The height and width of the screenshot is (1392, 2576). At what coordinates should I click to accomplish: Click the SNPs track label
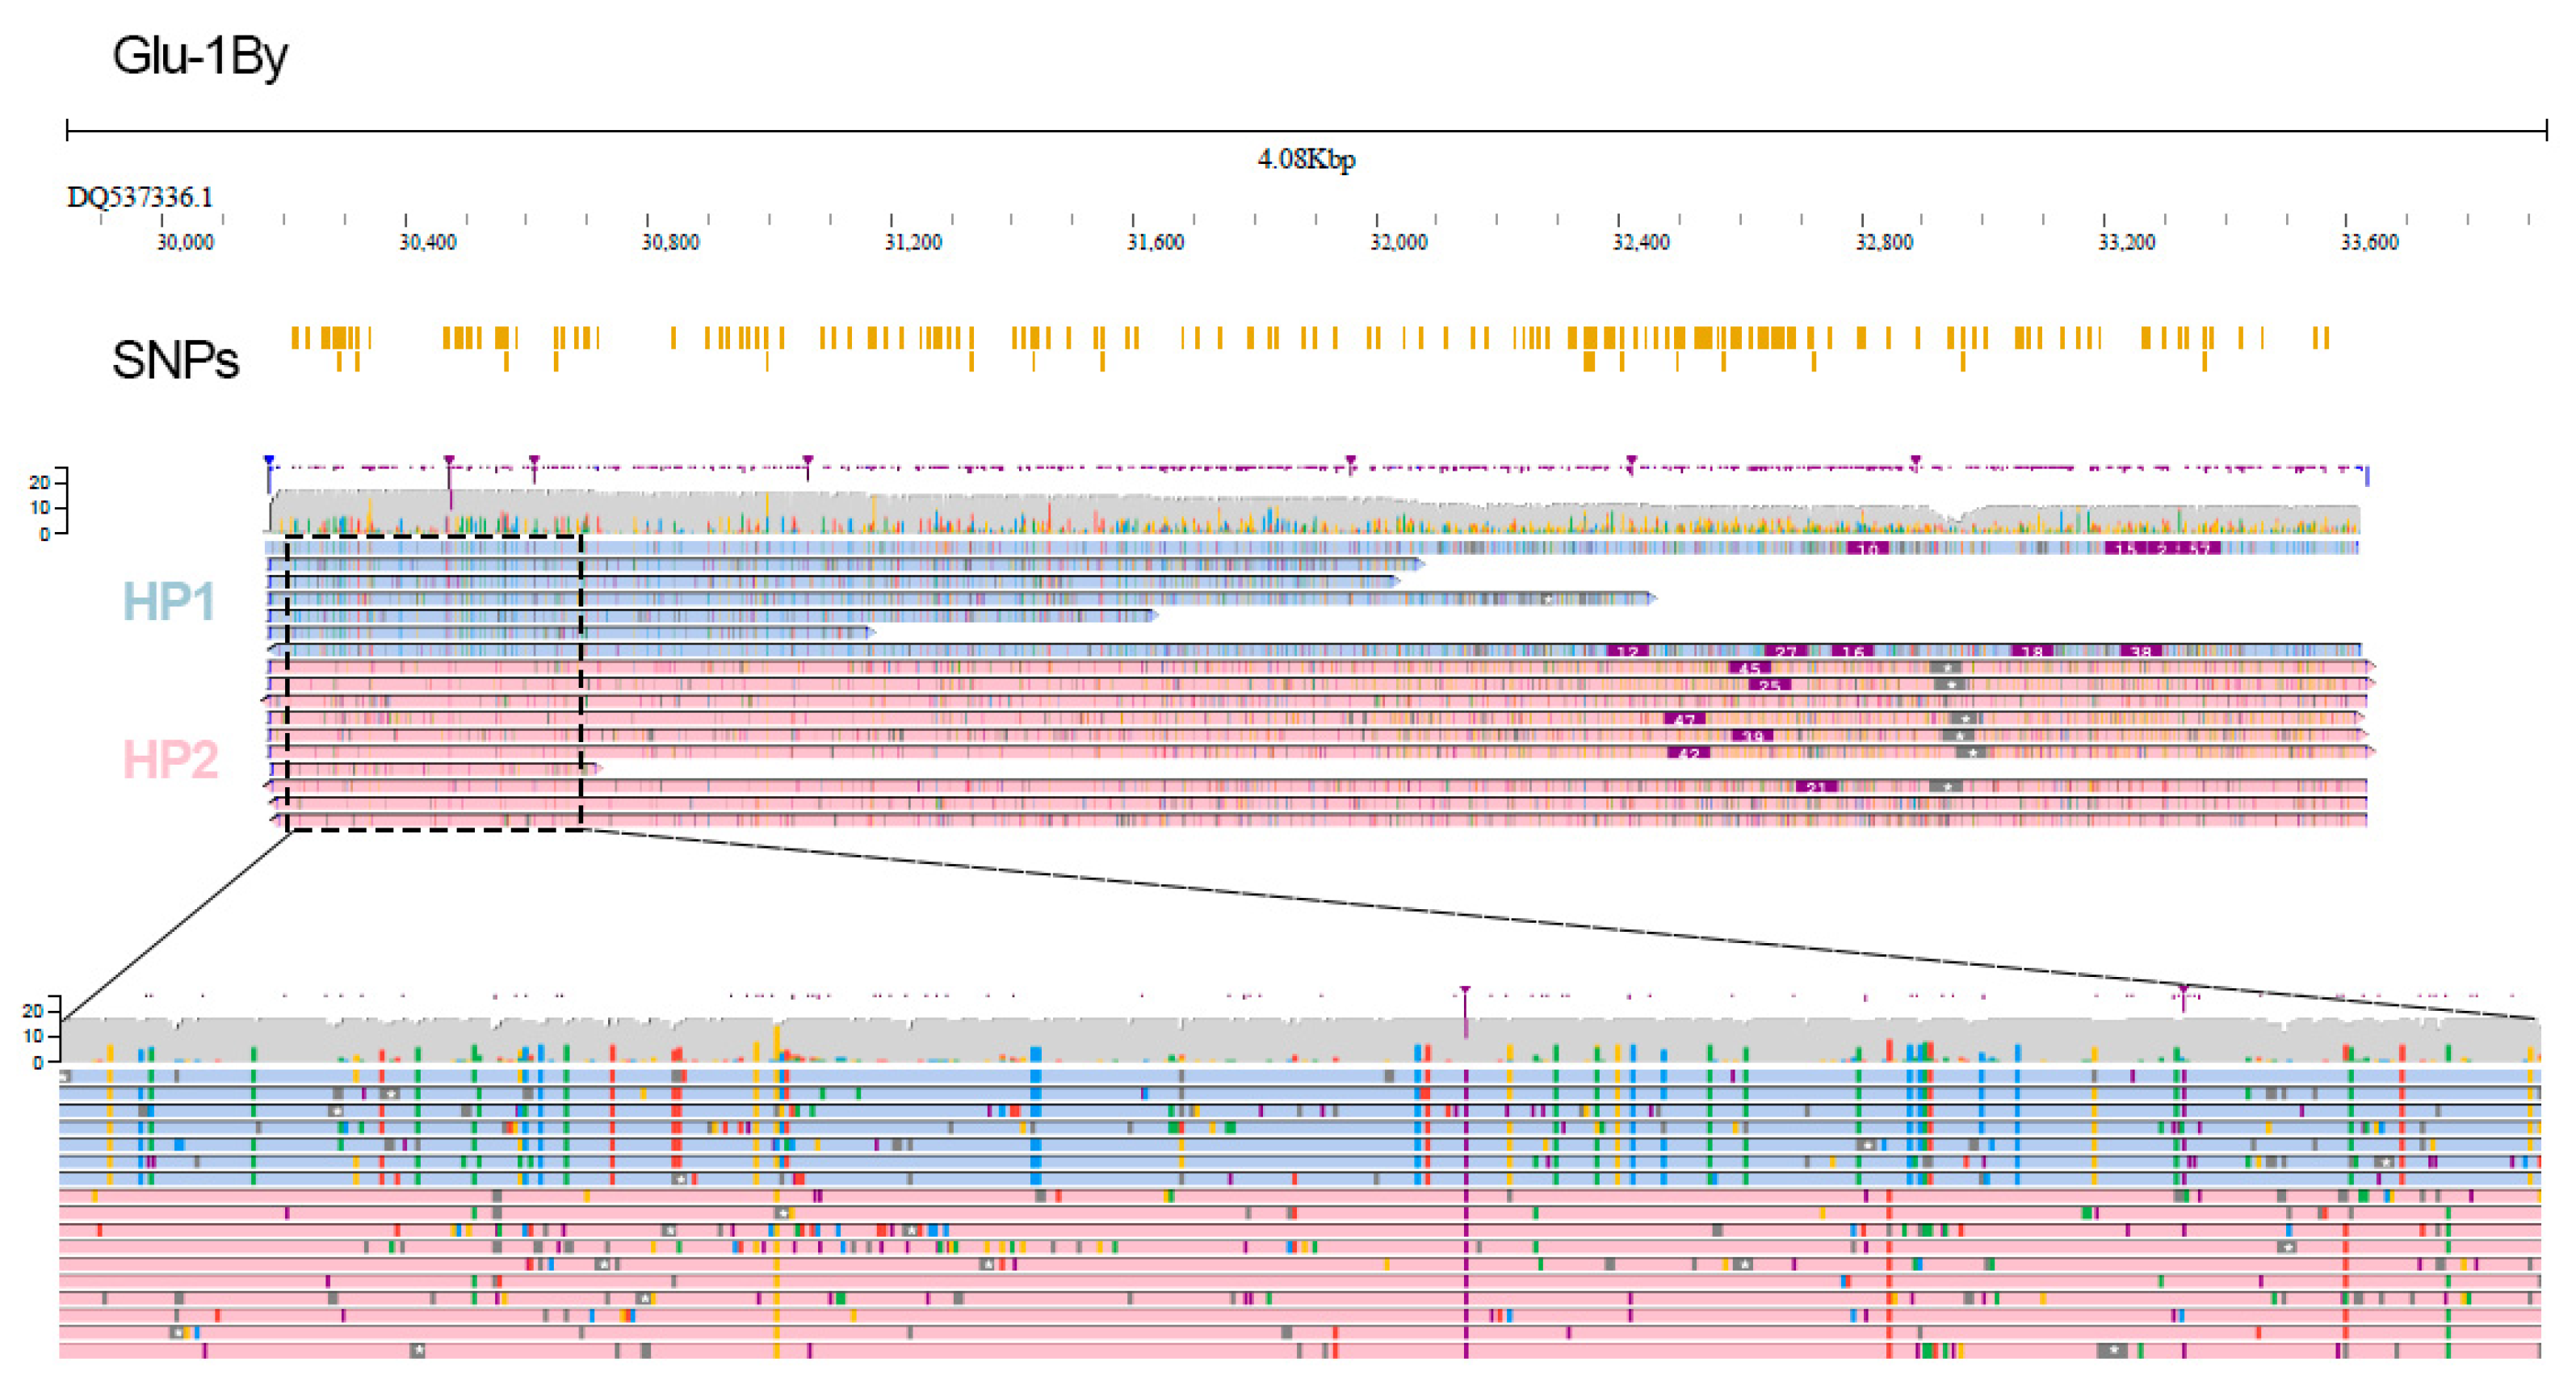point(175,360)
